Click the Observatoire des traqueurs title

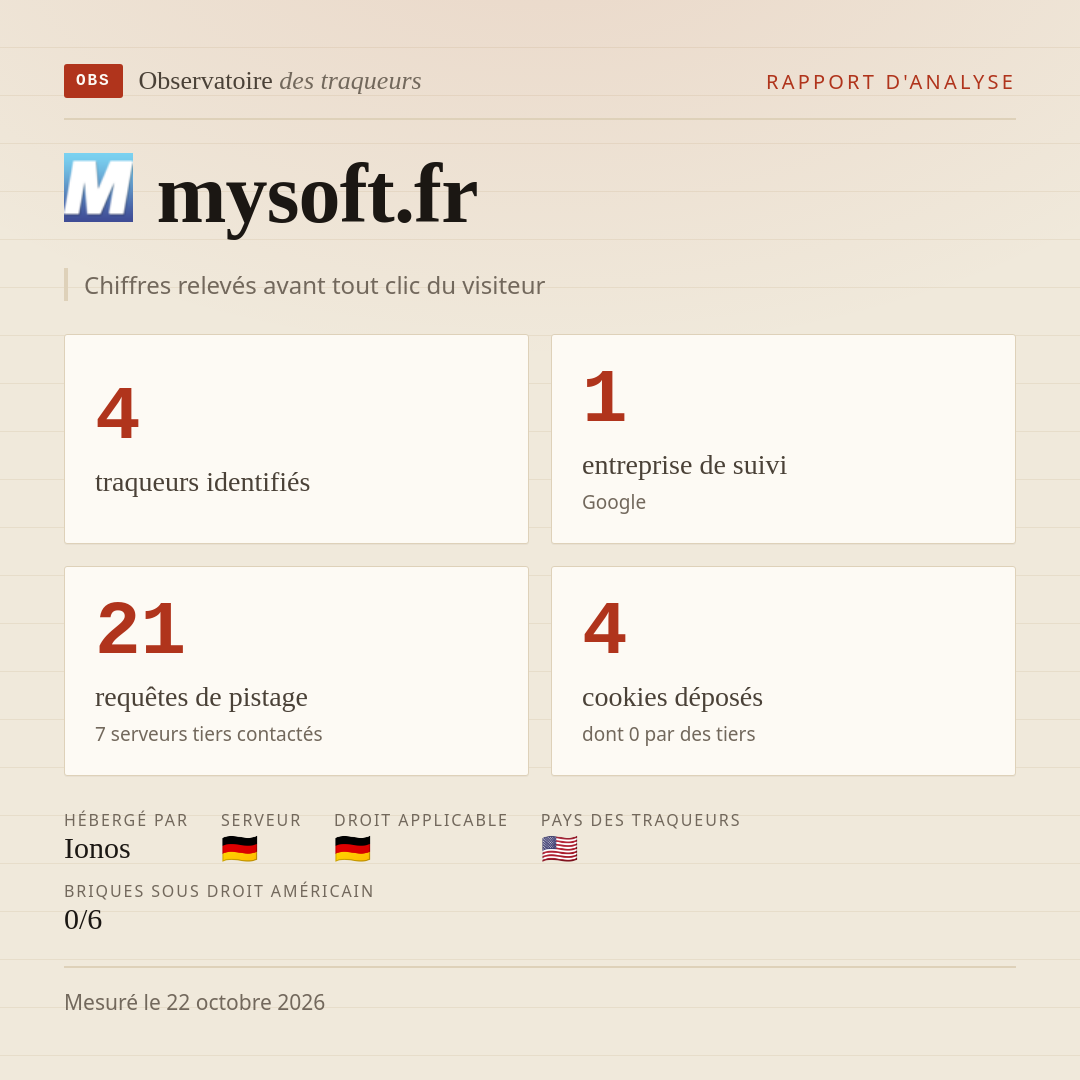point(280,81)
